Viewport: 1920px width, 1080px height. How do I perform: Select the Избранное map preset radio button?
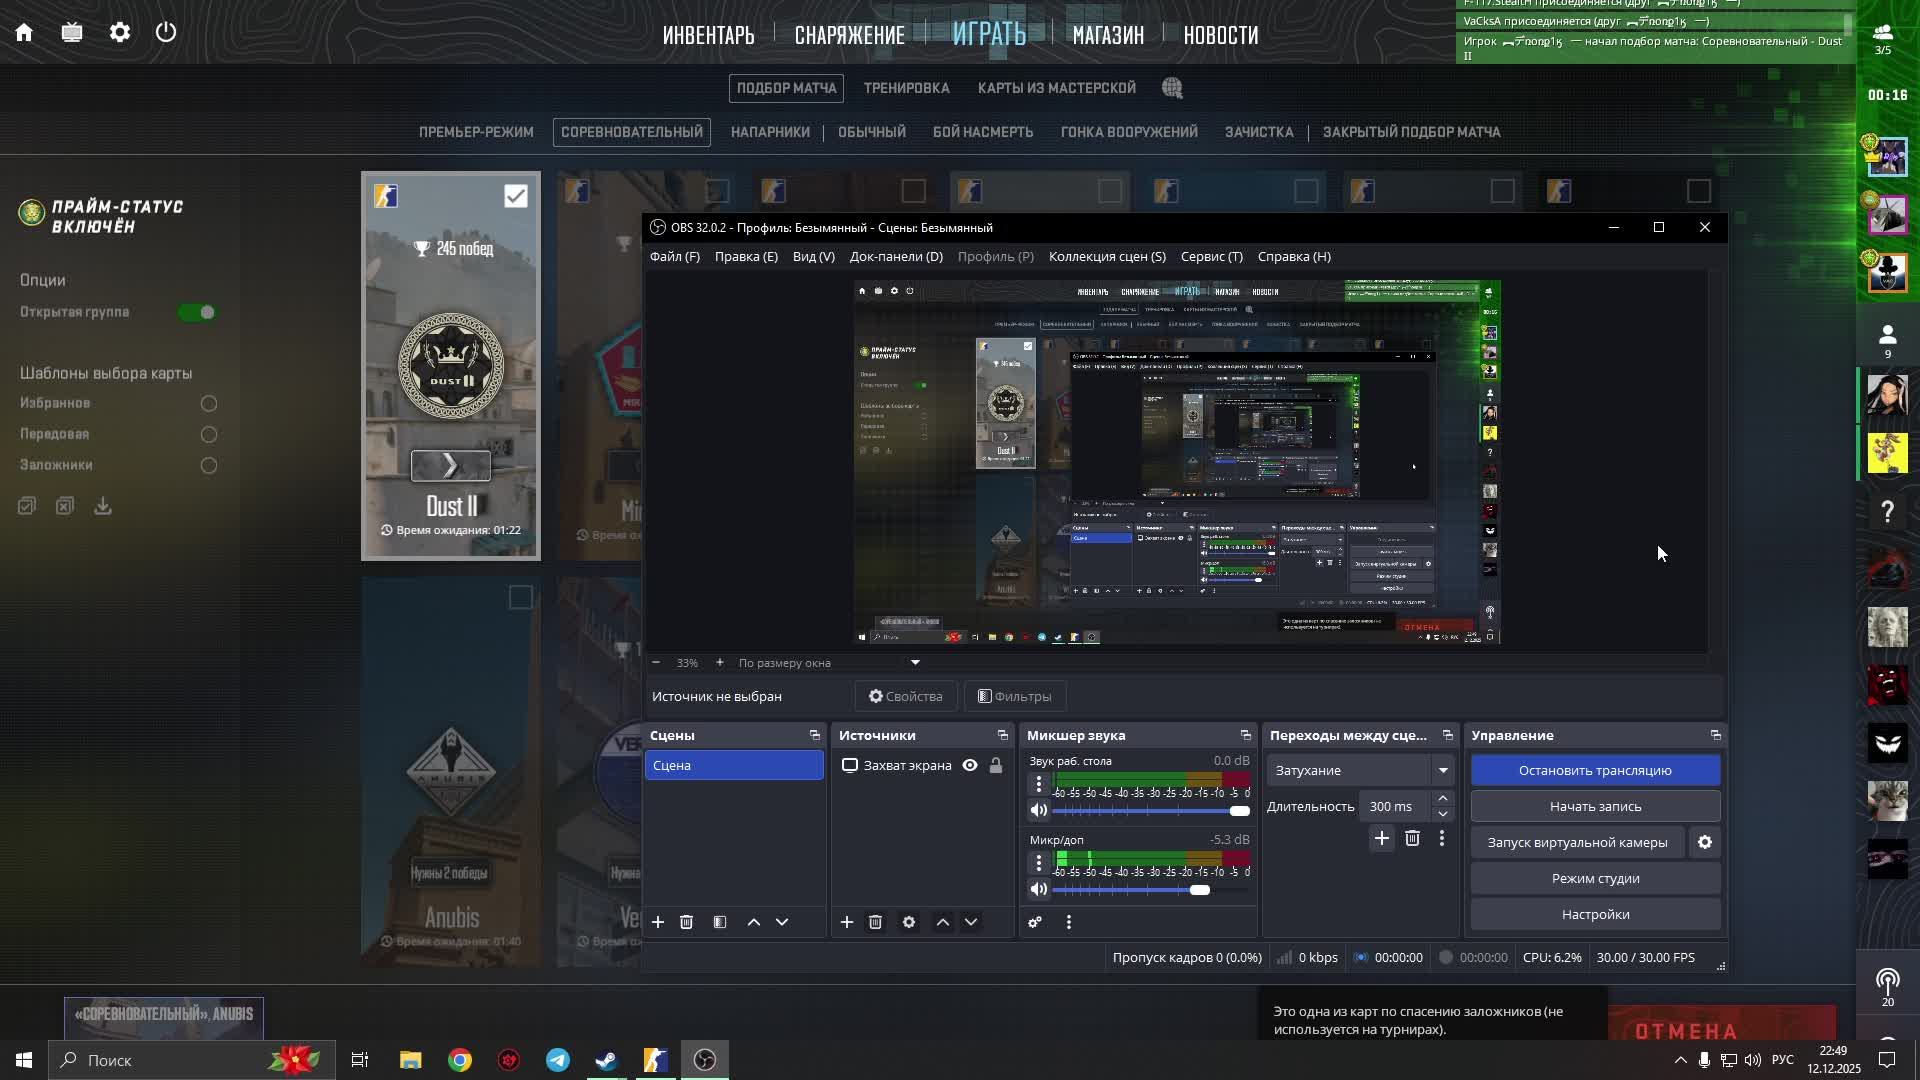point(209,404)
